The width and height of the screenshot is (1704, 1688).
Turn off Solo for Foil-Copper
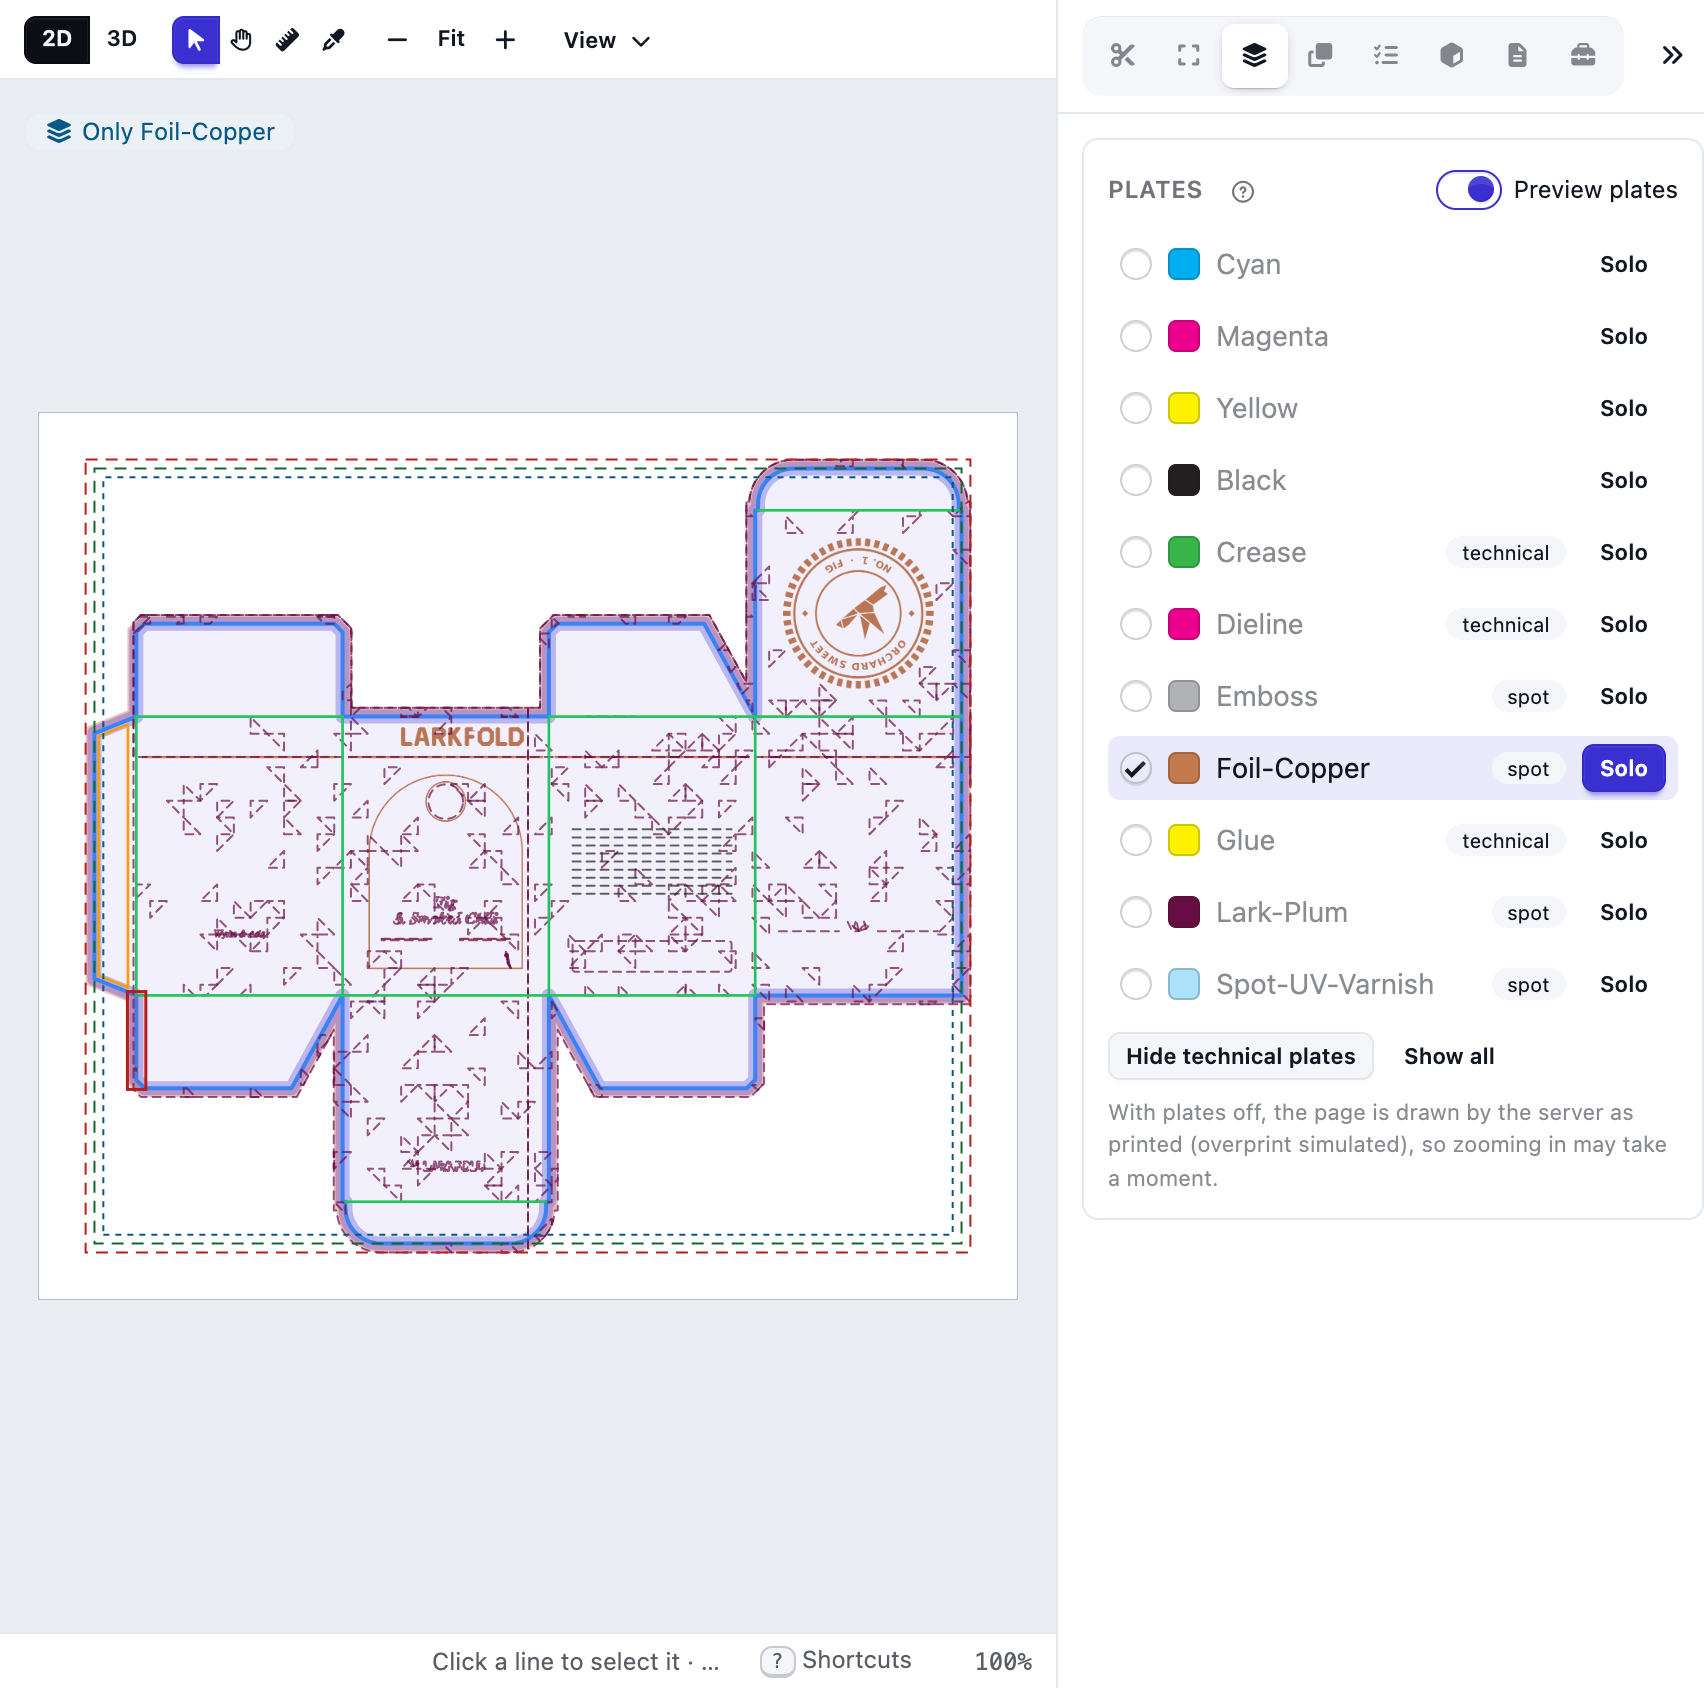pyautogui.click(x=1624, y=768)
